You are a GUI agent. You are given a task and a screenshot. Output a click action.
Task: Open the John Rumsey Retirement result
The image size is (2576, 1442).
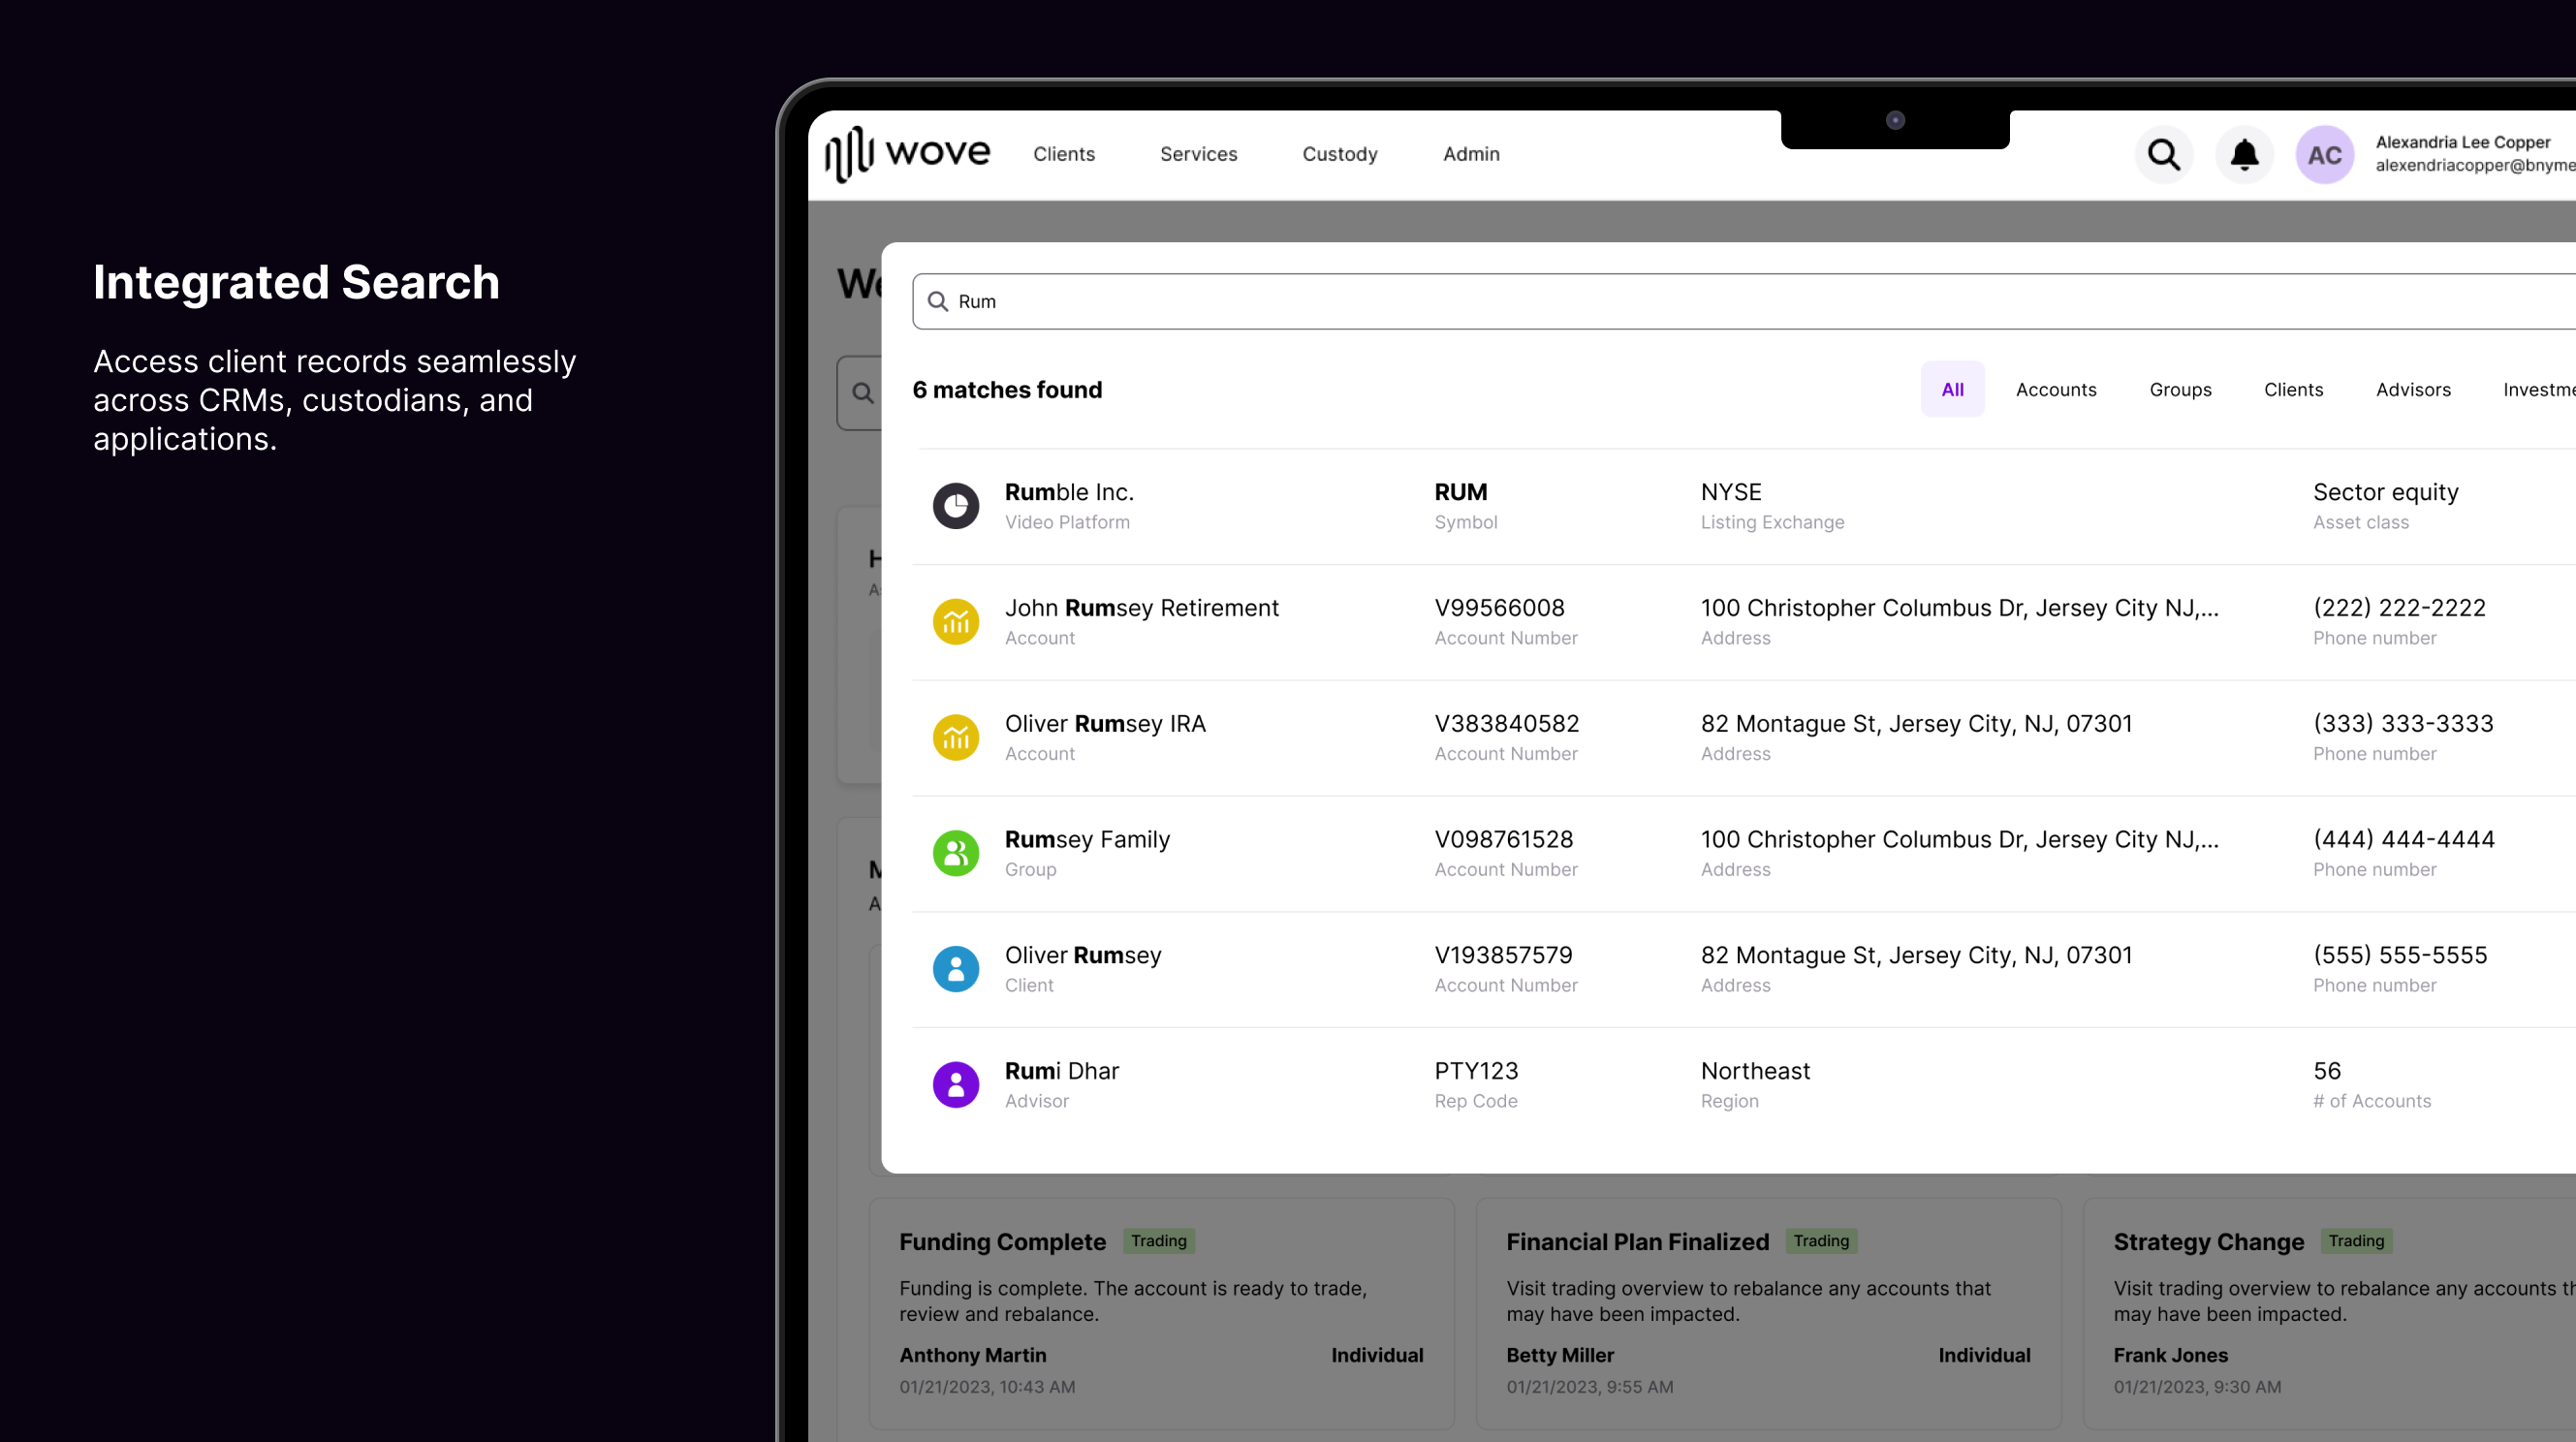point(1743,622)
